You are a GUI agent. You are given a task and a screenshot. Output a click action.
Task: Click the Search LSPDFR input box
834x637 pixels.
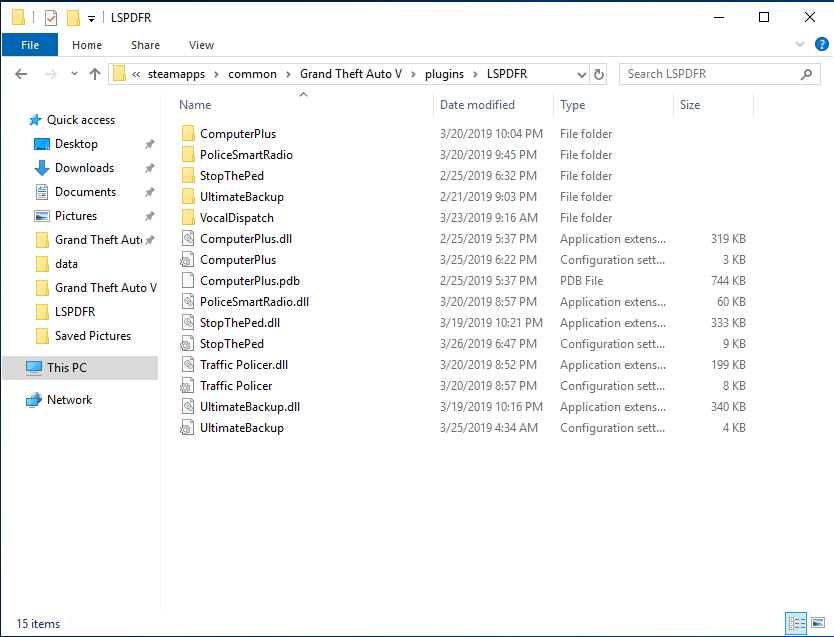[x=708, y=74]
